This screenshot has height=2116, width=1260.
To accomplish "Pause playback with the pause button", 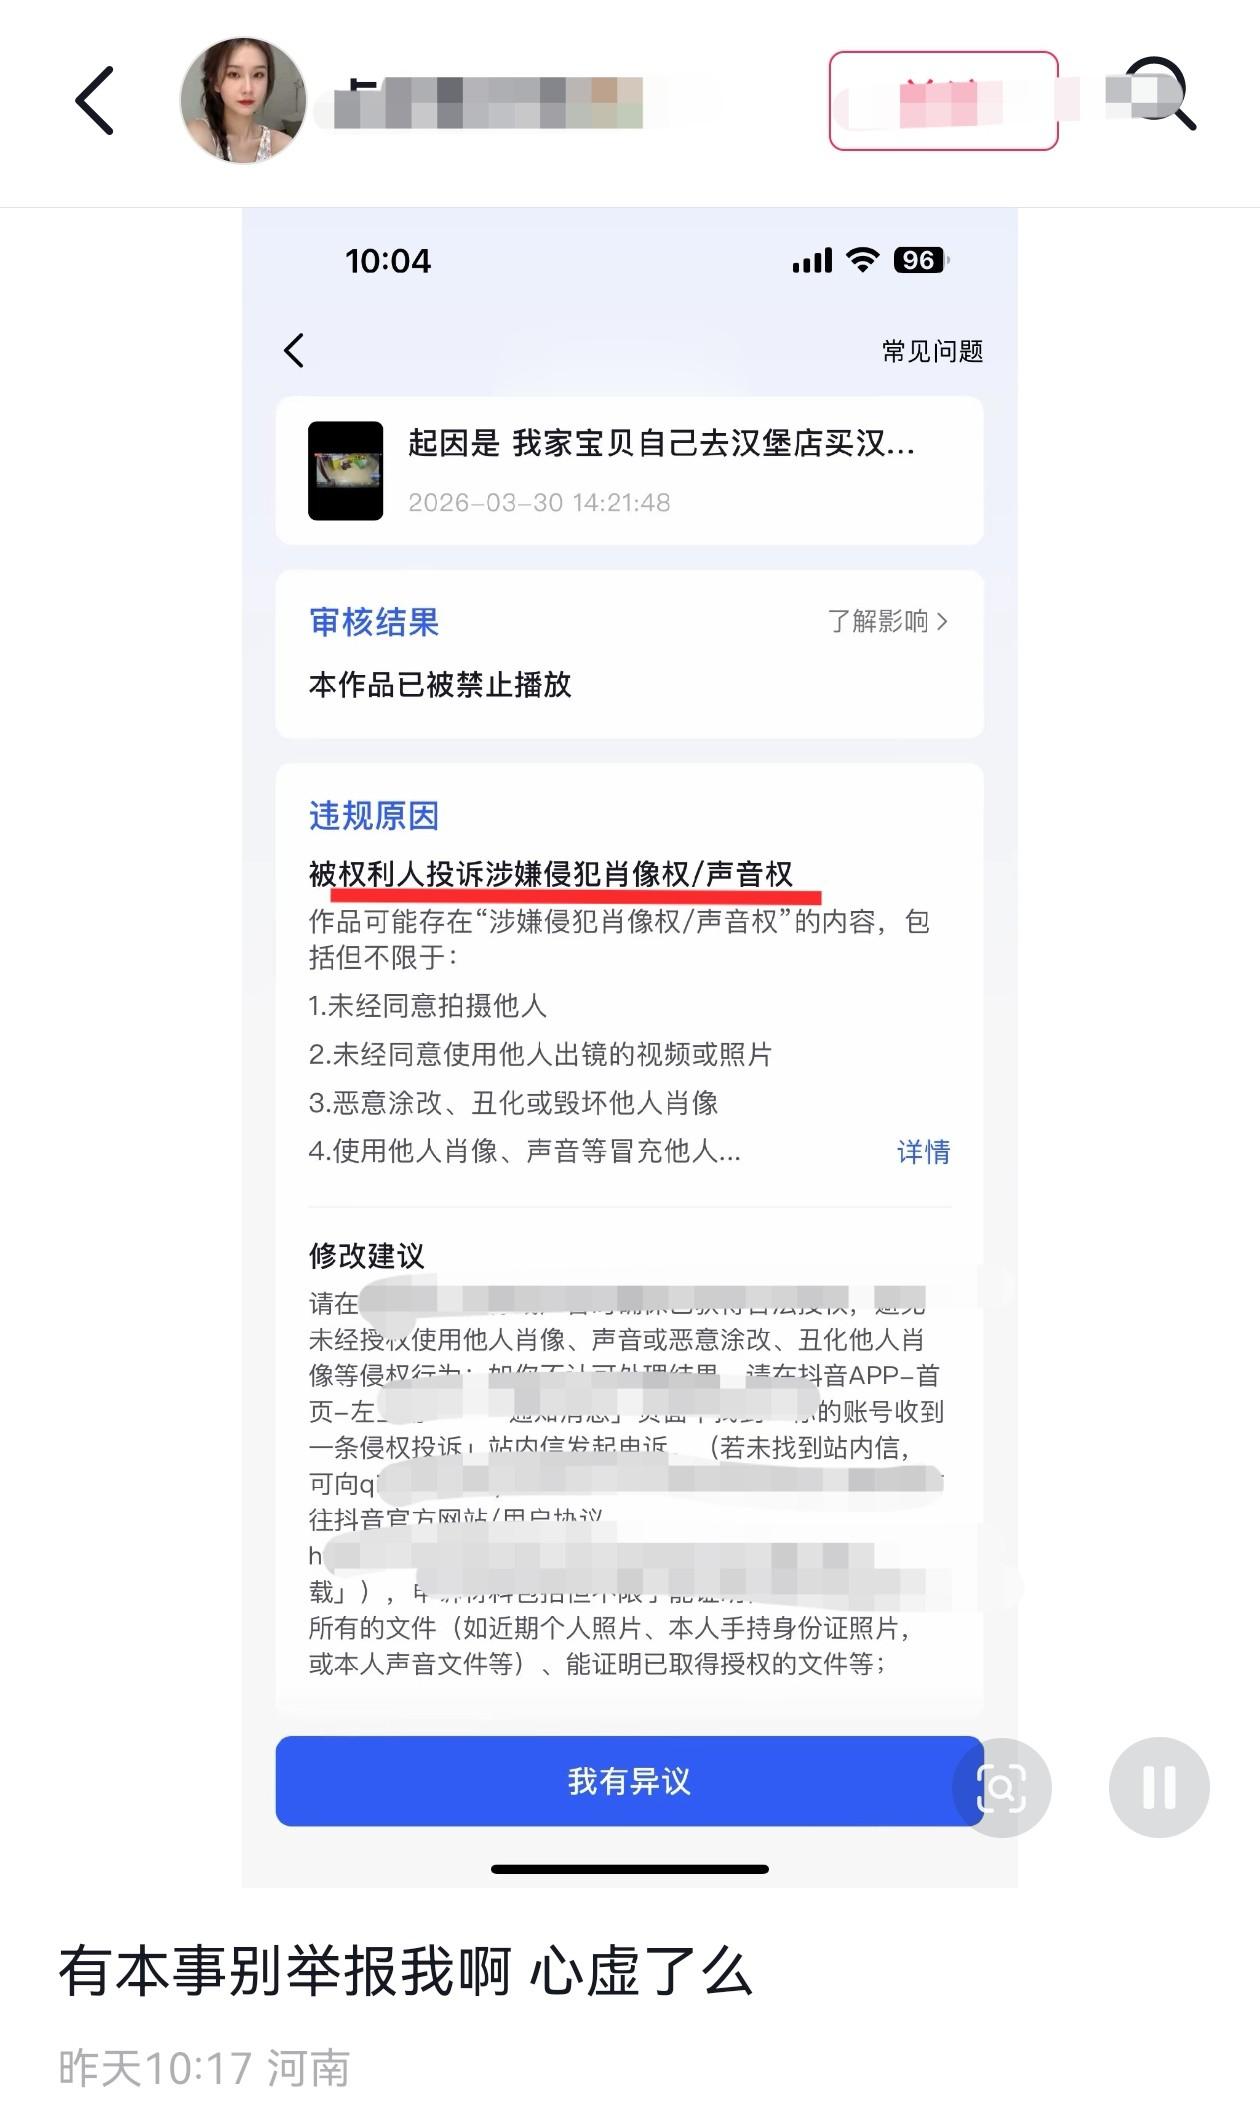I will click(x=1159, y=1787).
